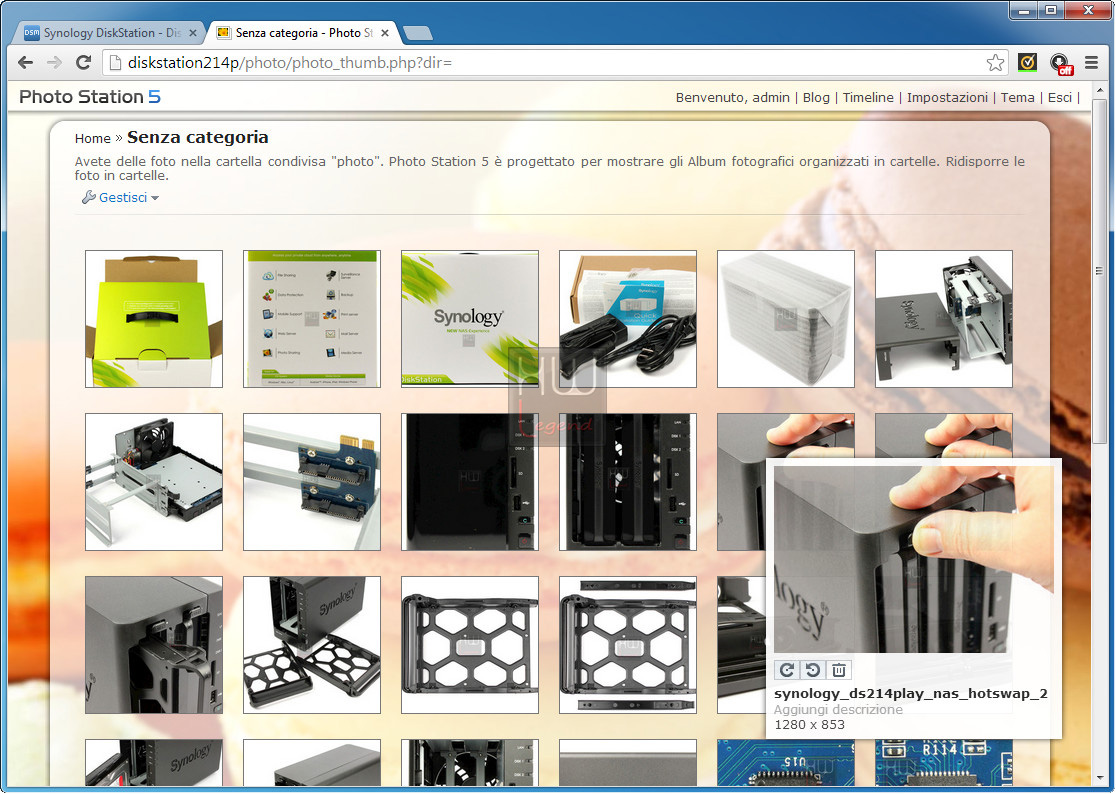Click the page scrollbar up arrow
The width and height of the screenshot is (1116, 794).
pos(1100,90)
